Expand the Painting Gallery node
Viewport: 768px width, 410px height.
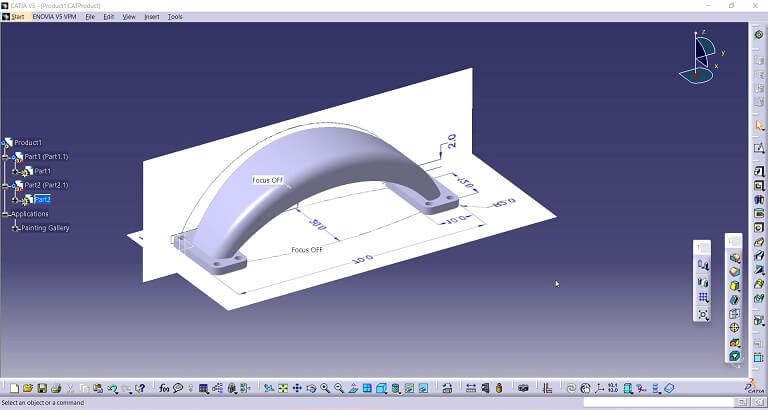click(15, 228)
